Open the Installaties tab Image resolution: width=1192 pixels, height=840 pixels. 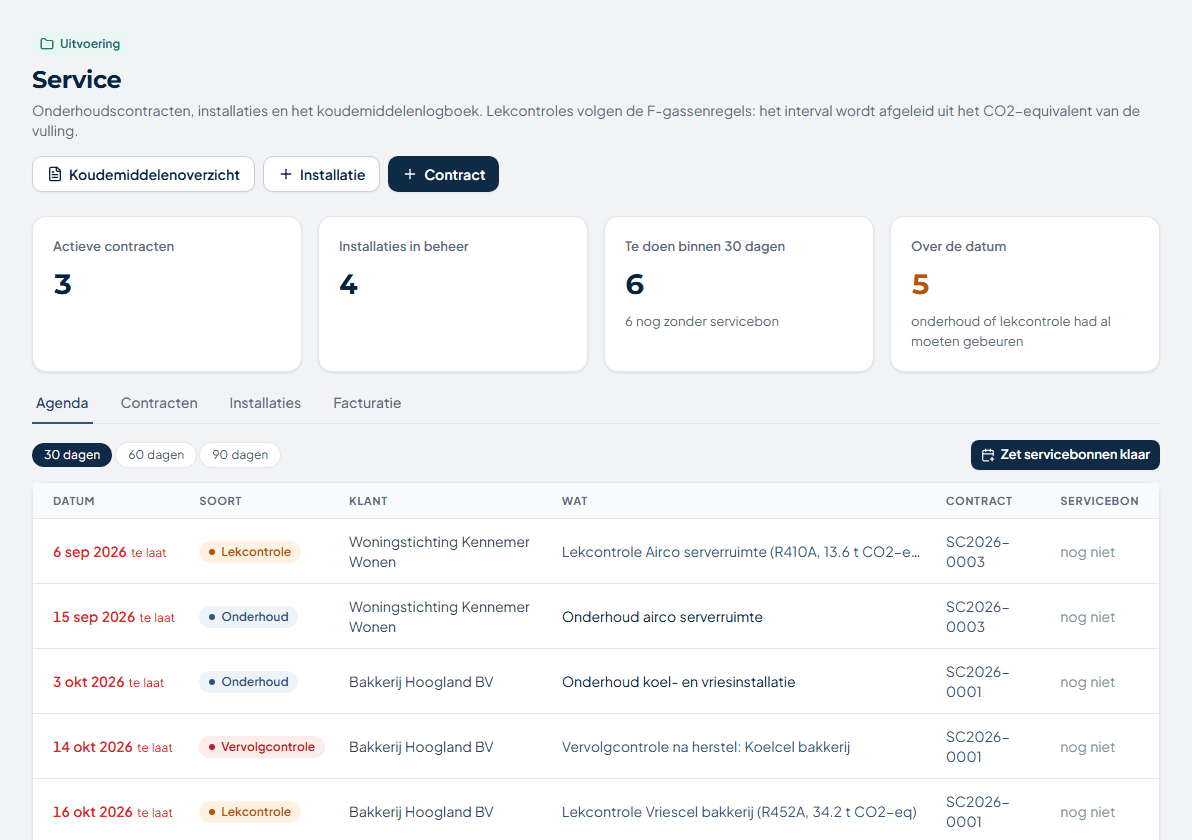(265, 403)
